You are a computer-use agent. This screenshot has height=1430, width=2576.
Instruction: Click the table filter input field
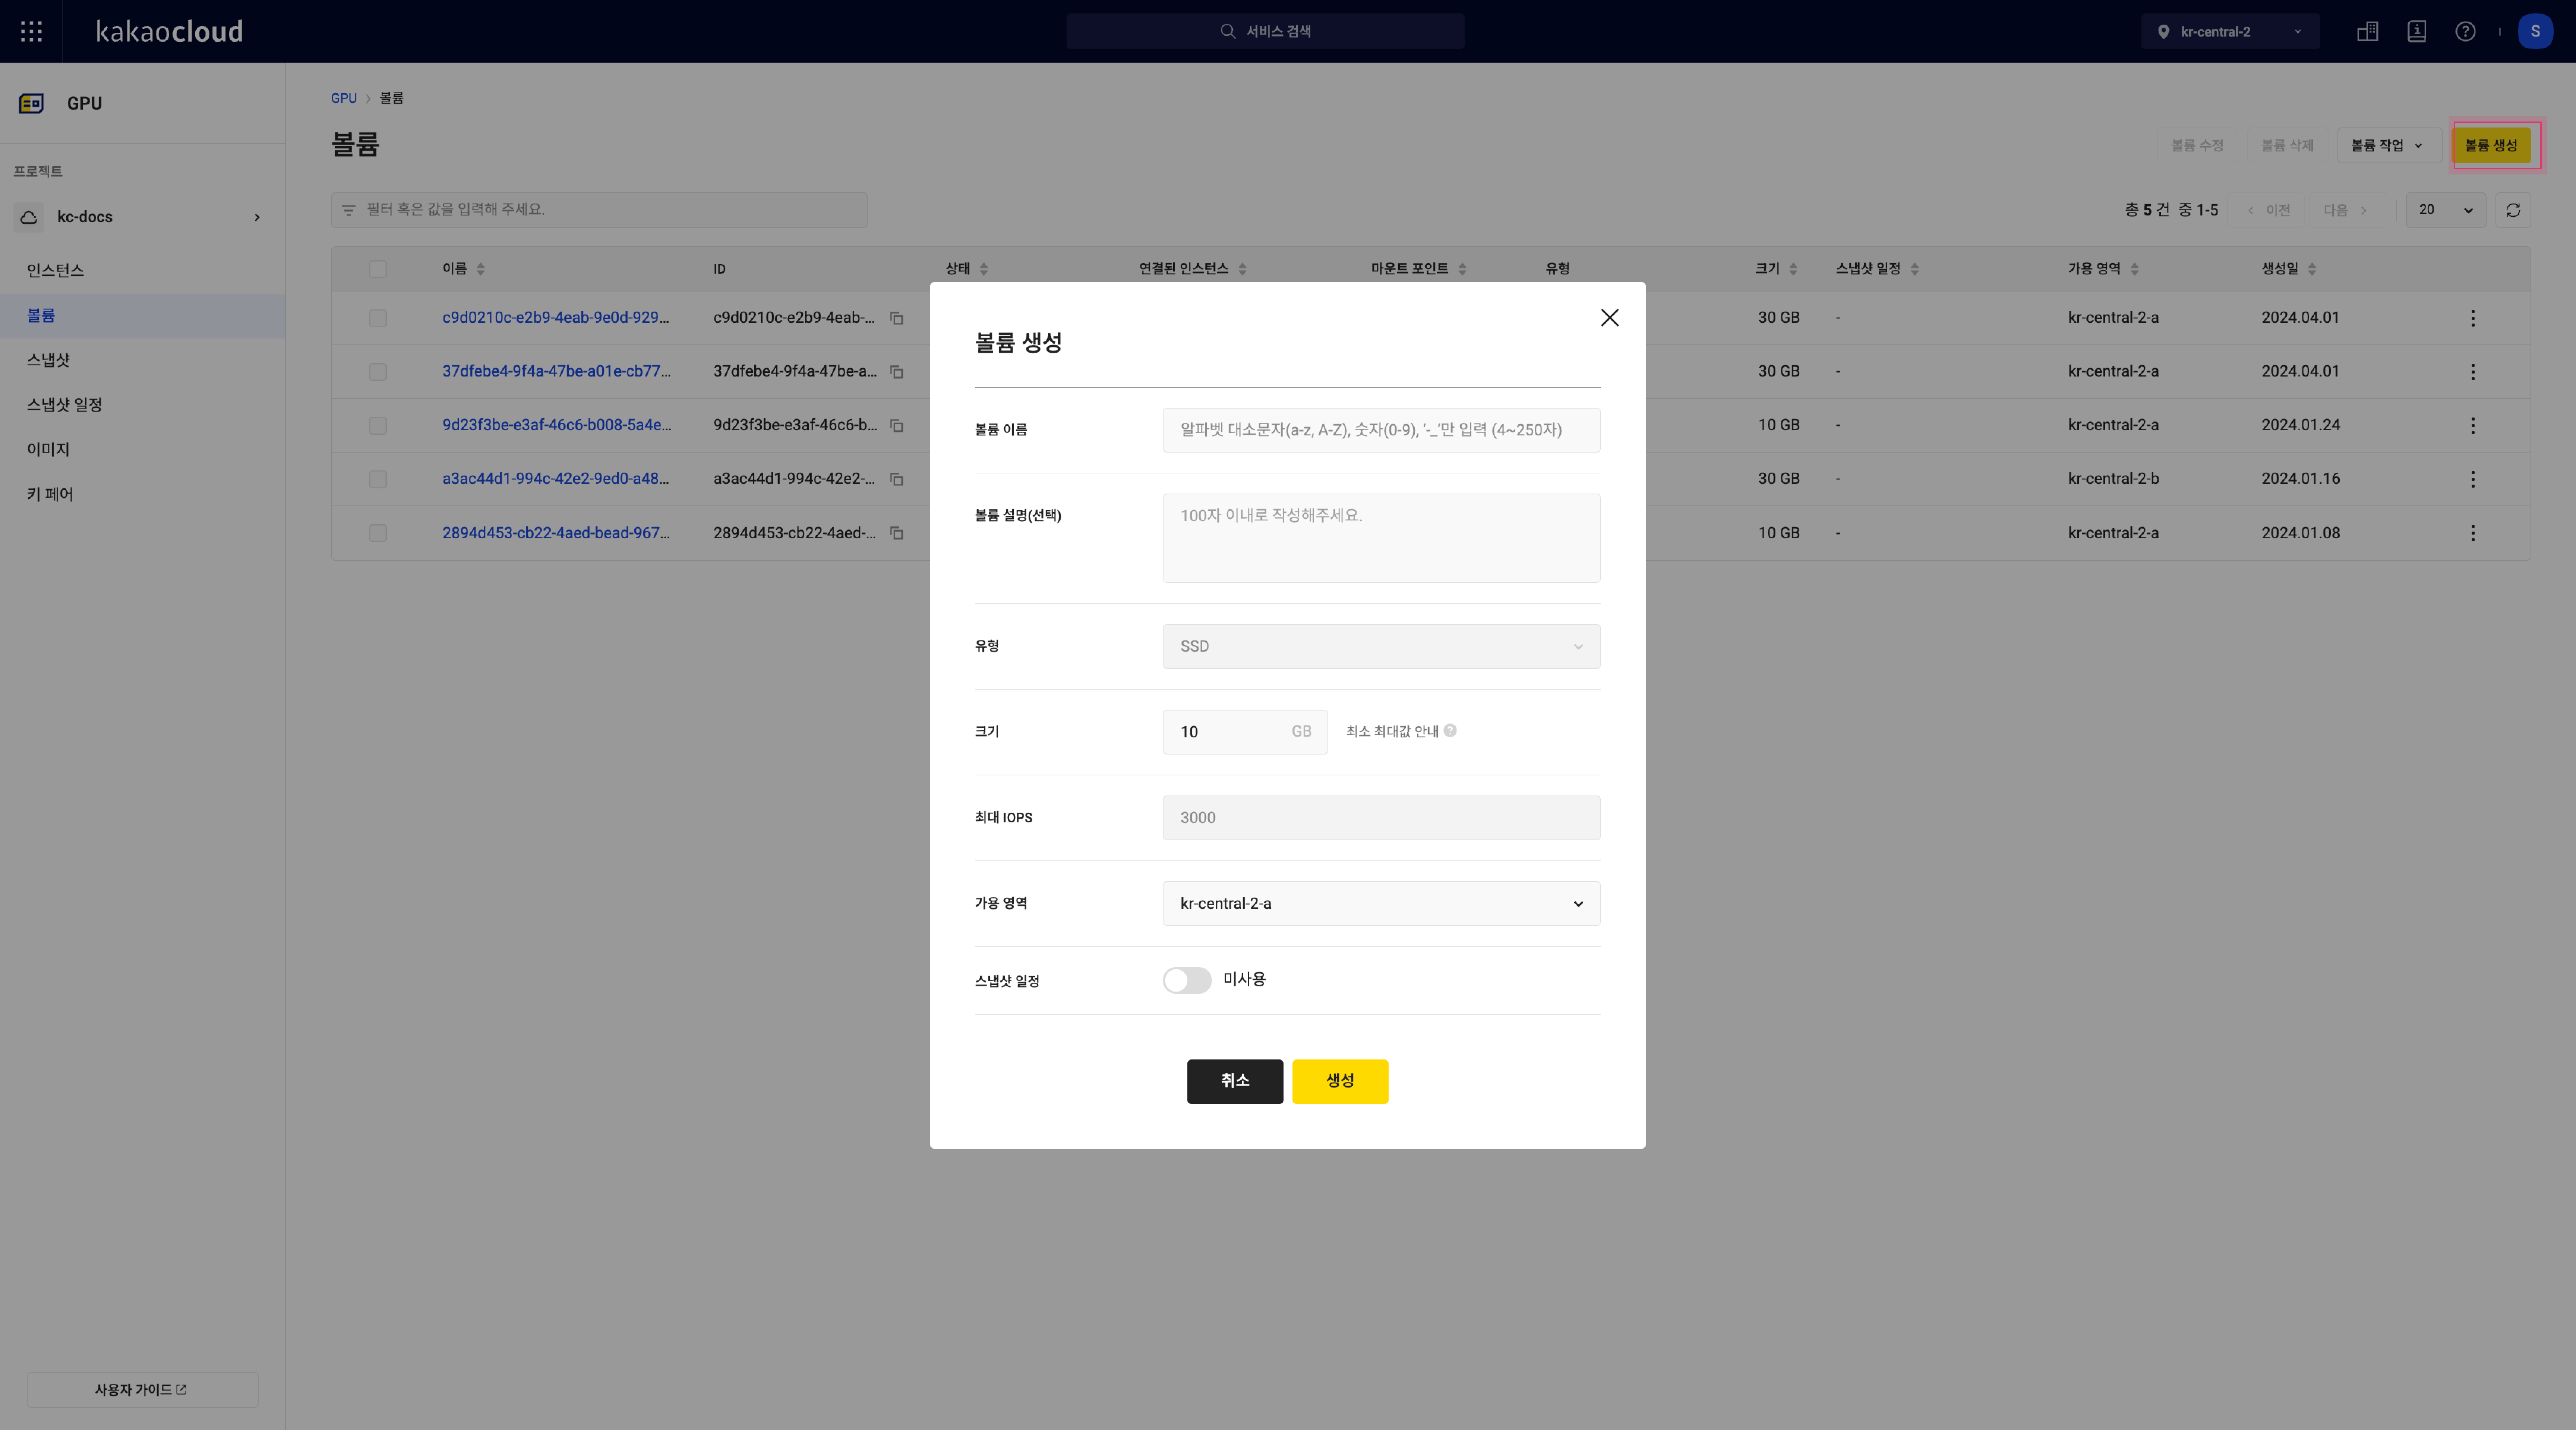click(x=599, y=210)
